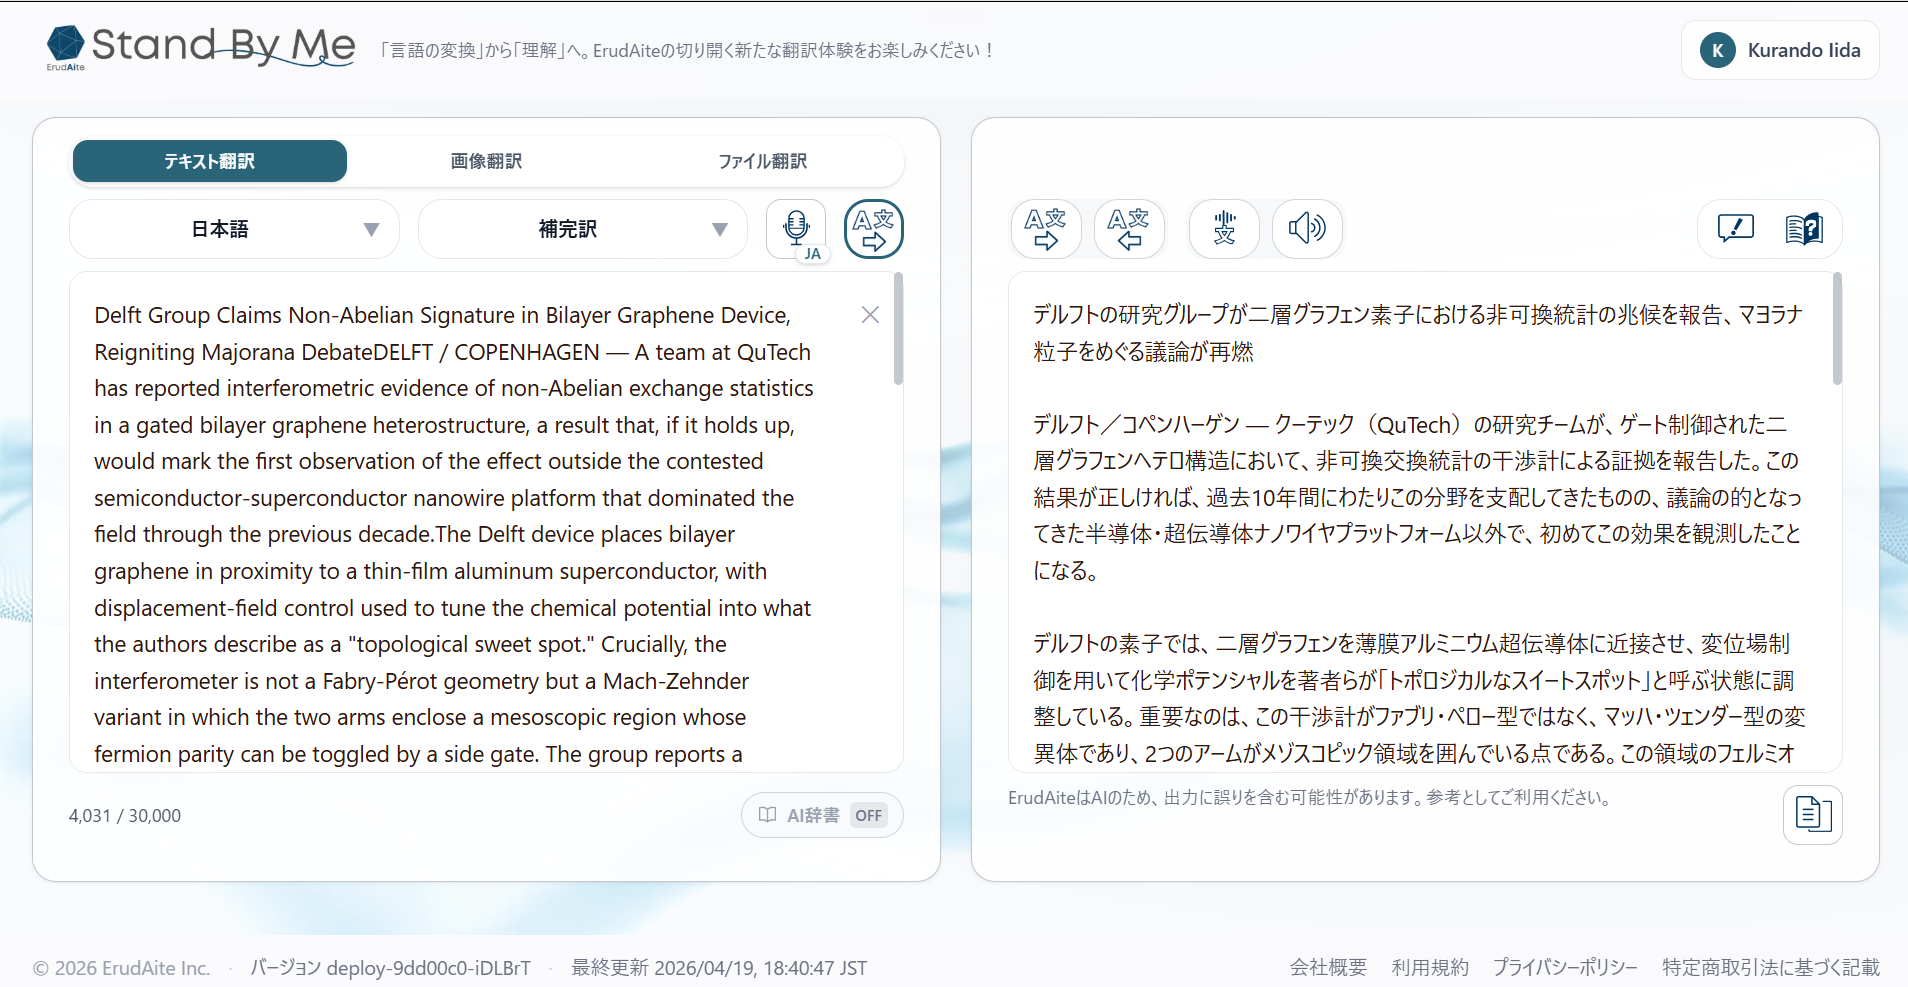Image resolution: width=1908 pixels, height=987 pixels.
Task: Select the テキスト翻訳 tab
Action: tap(209, 161)
